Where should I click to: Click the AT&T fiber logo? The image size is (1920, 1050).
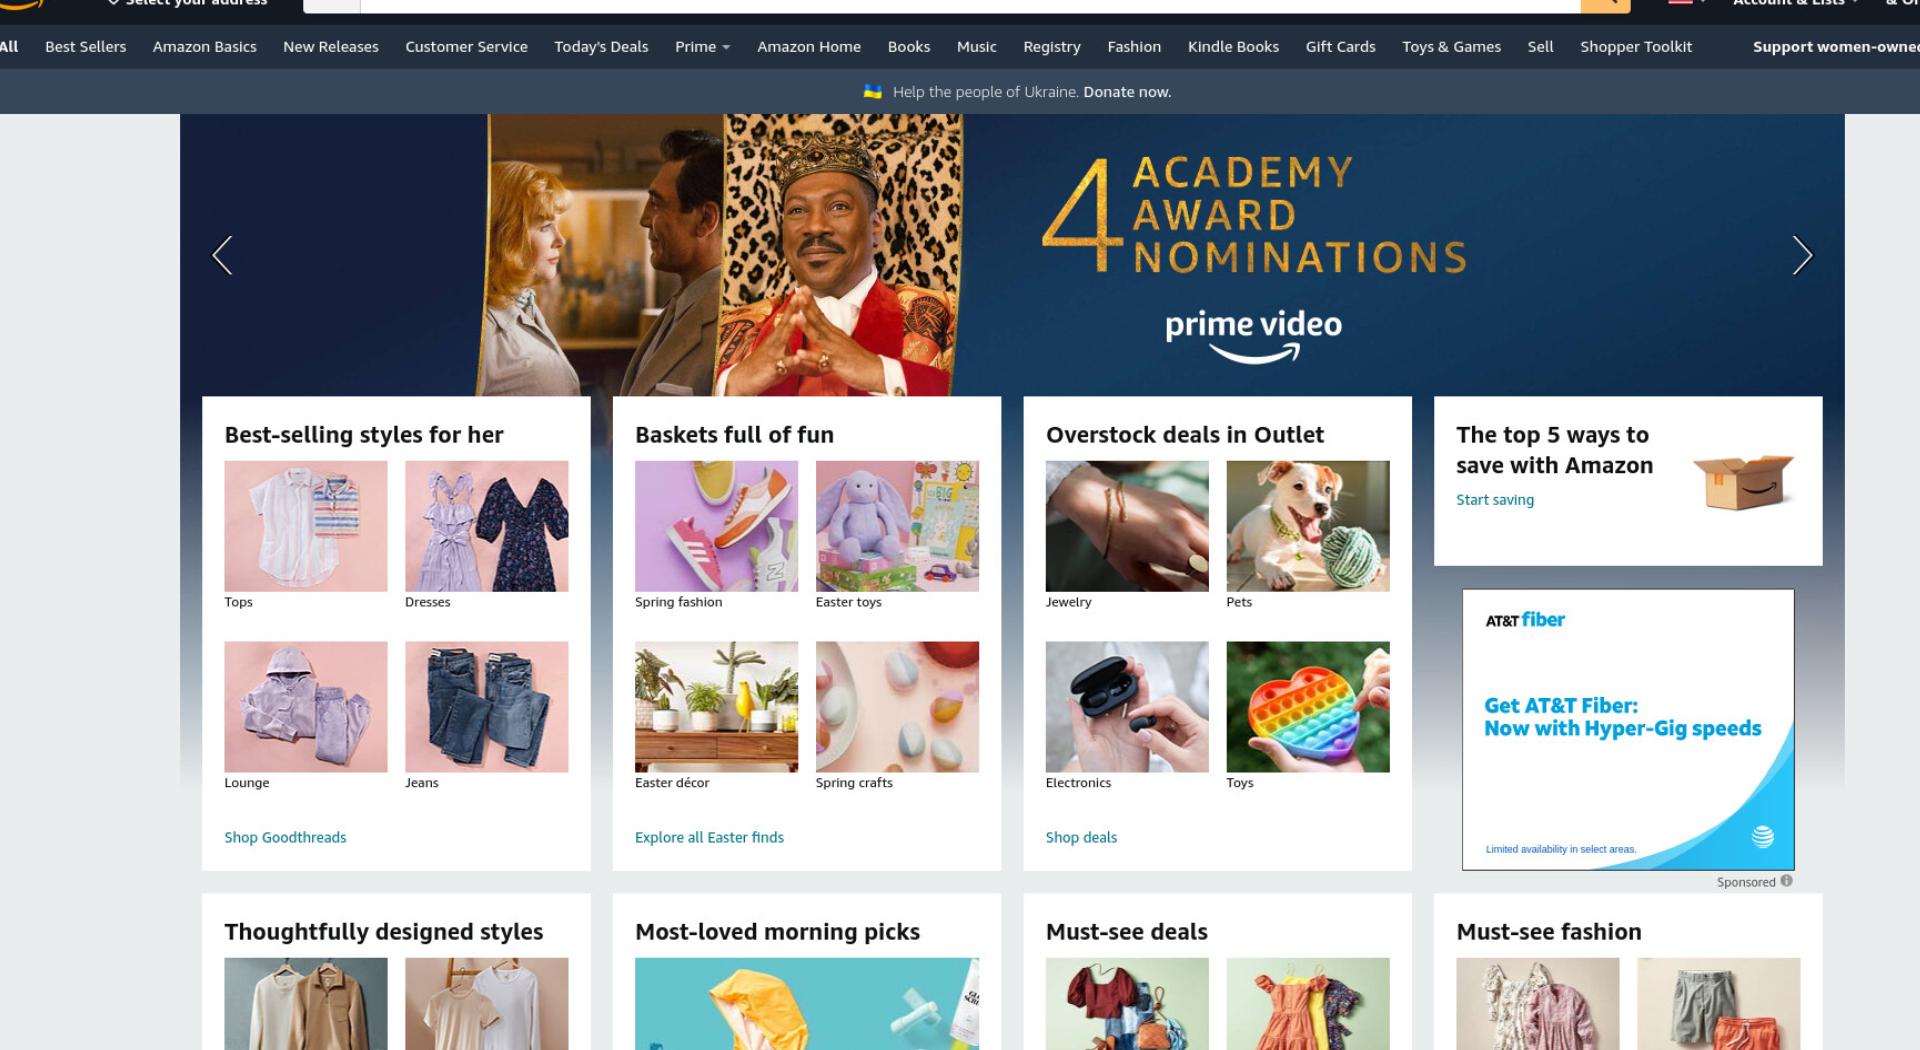tap(1525, 620)
